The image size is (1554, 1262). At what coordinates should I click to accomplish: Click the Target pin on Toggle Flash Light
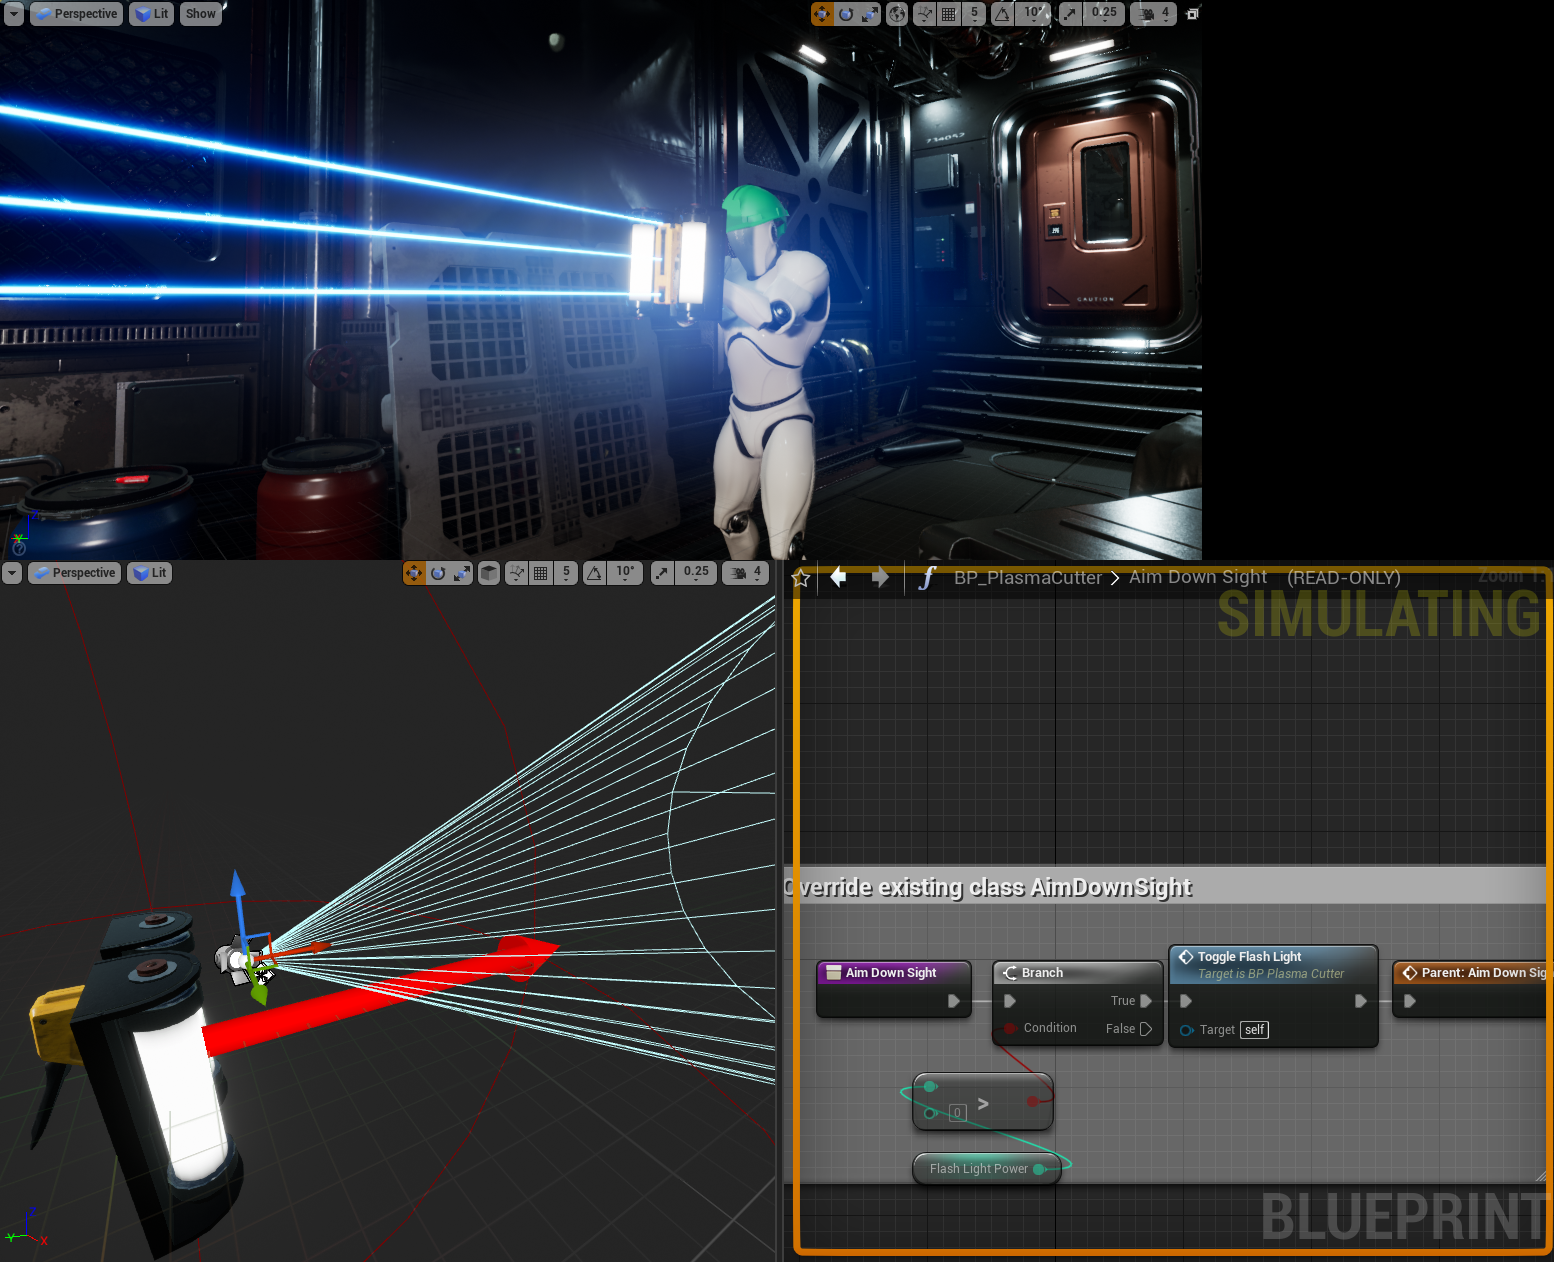(x=1187, y=1030)
